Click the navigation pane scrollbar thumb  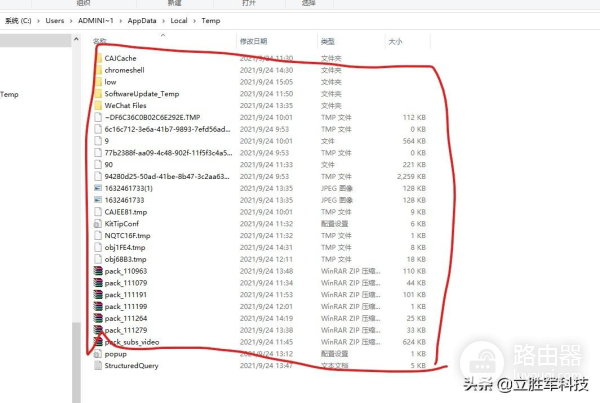pyautogui.click(x=76, y=362)
